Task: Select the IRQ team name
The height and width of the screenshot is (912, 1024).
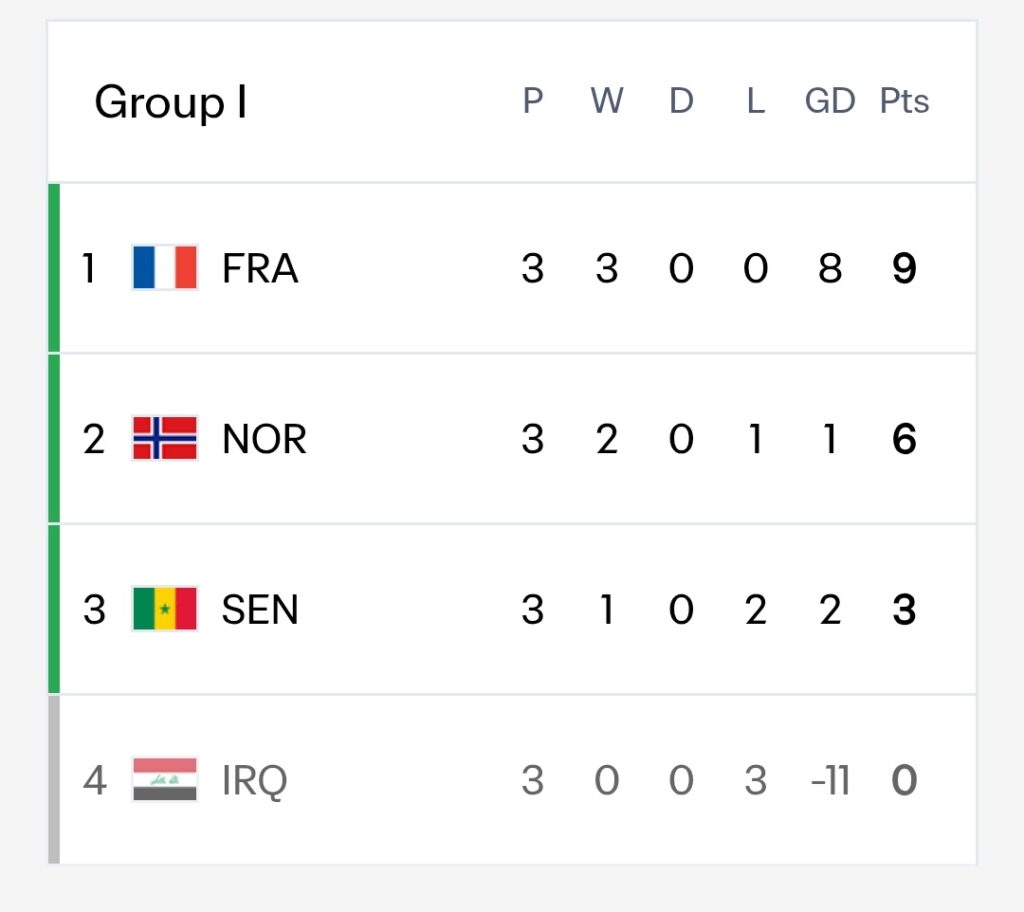Action: pyautogui.click(x=255, y=781)
